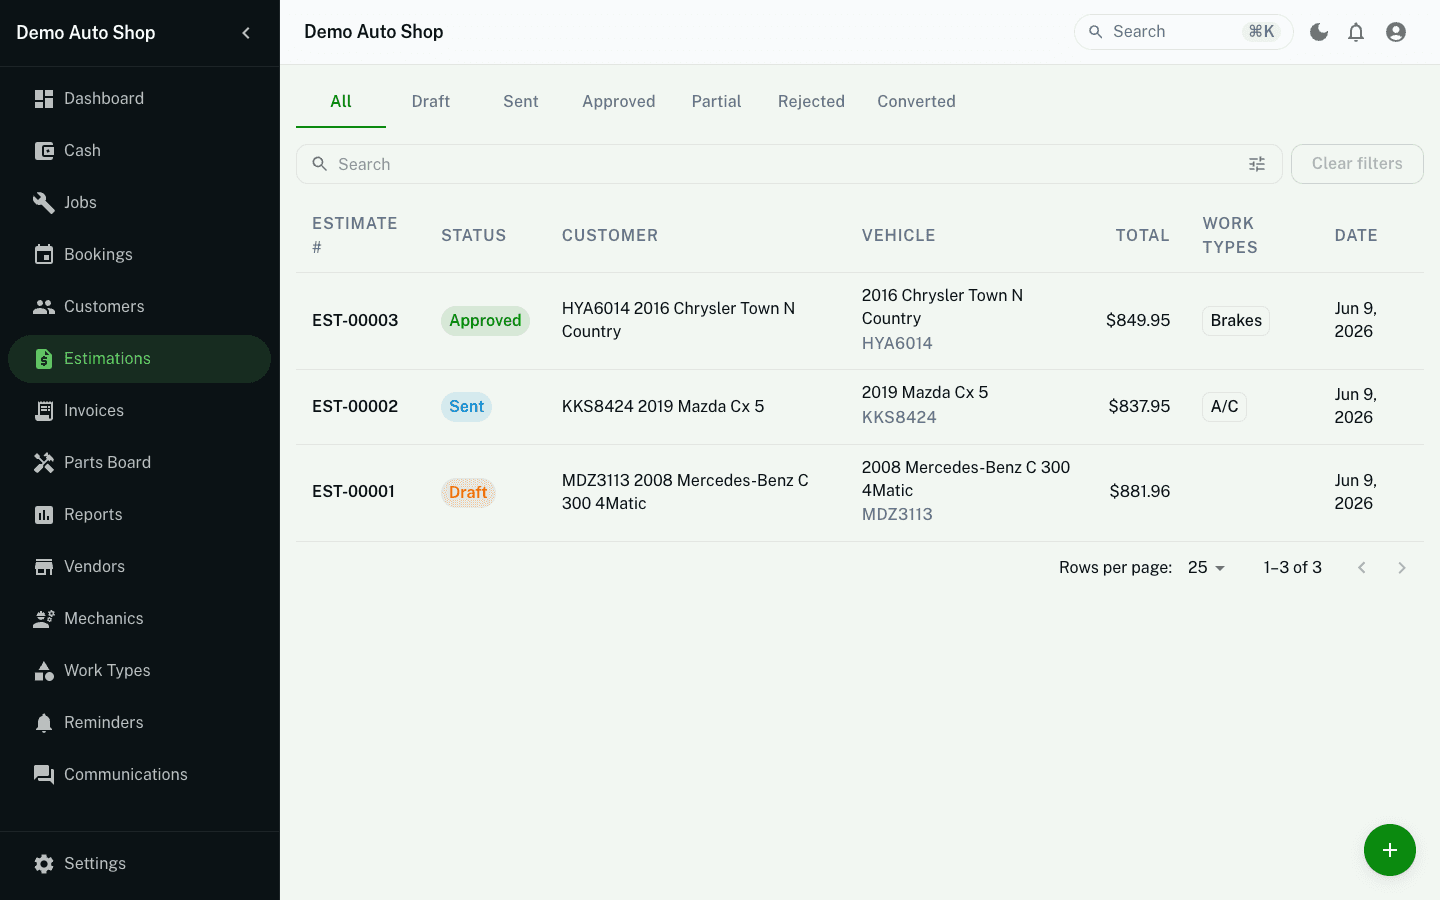Viewport: 1440px width, 900px height.
Task: Click the KKS8424 plate under vehicle
Action: [x=899, y=418]
